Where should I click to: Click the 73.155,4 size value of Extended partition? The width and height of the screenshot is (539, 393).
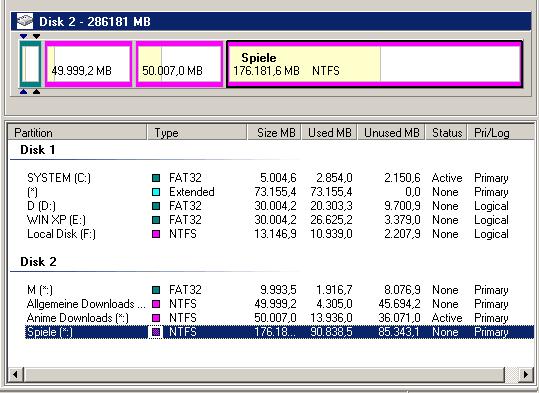coord(275,192)
